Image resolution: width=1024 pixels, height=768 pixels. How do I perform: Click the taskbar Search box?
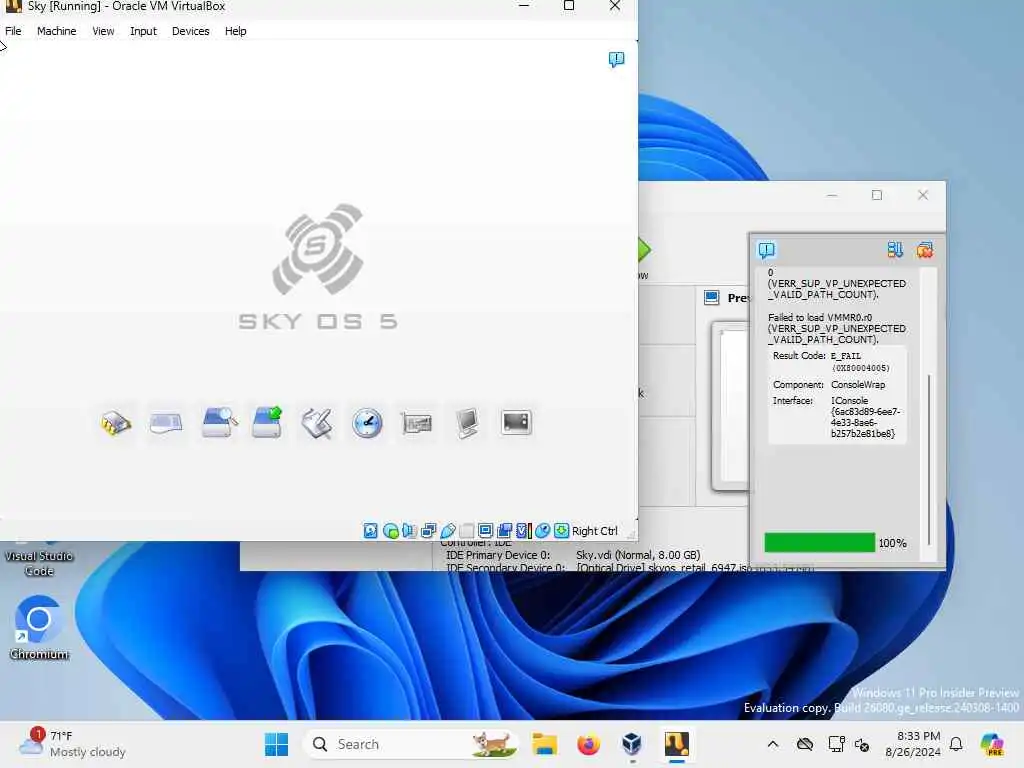tap(411, 744)
